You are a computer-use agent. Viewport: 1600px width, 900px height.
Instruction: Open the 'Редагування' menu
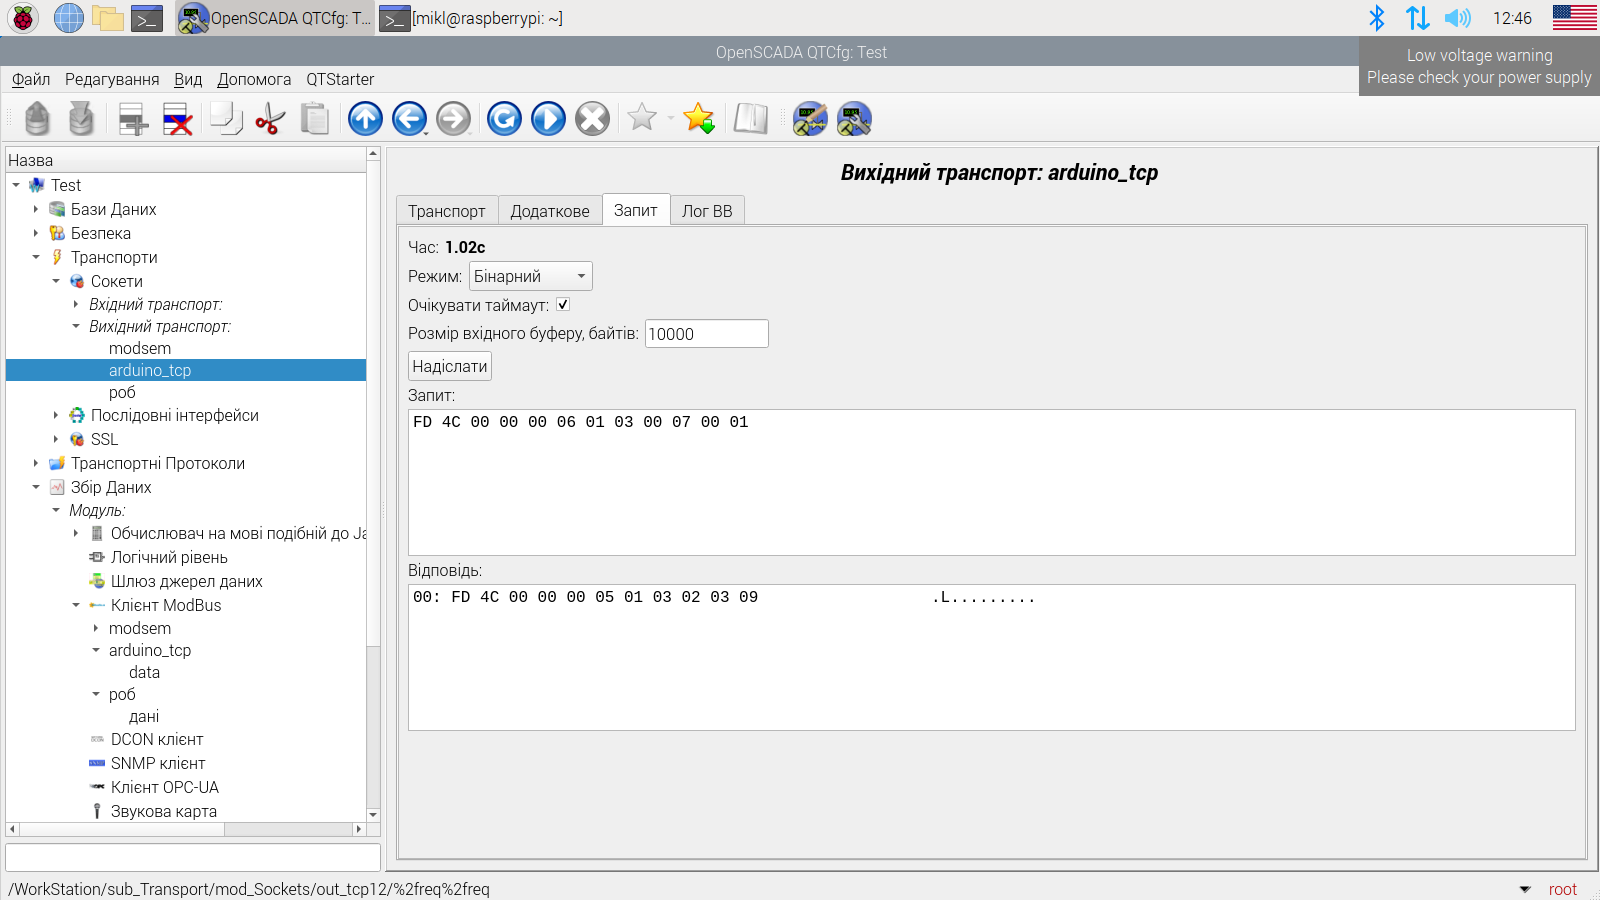[x=112, y=79]
